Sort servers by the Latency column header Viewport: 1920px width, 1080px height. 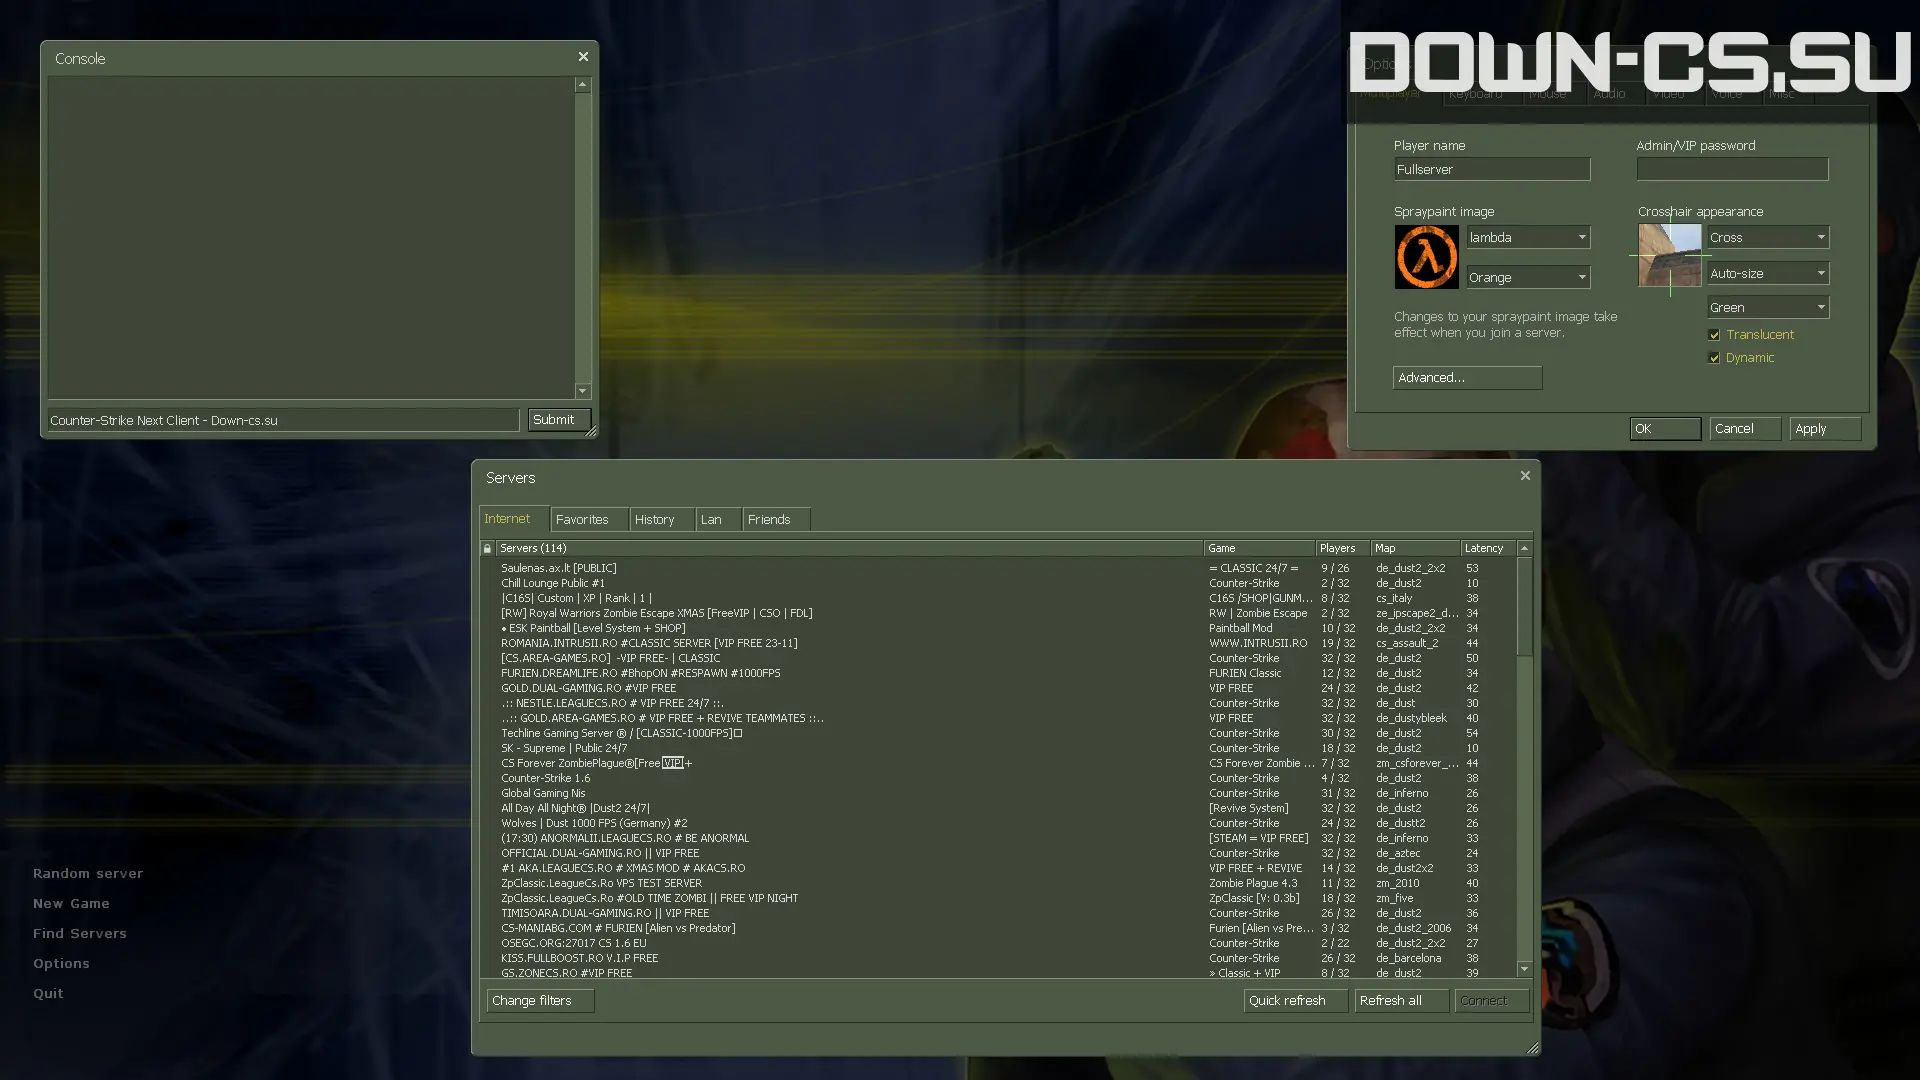point(1487,548)
